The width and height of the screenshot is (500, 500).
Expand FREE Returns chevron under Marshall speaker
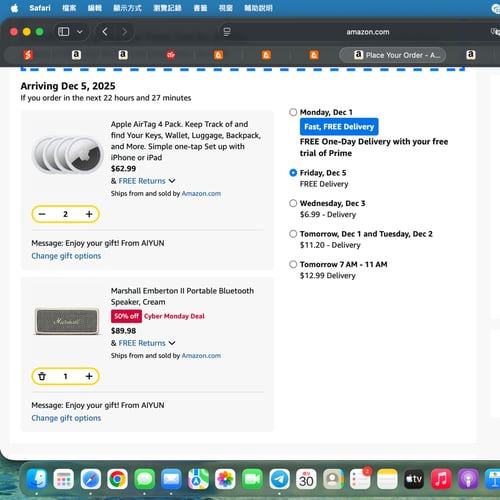coord(172,343)
